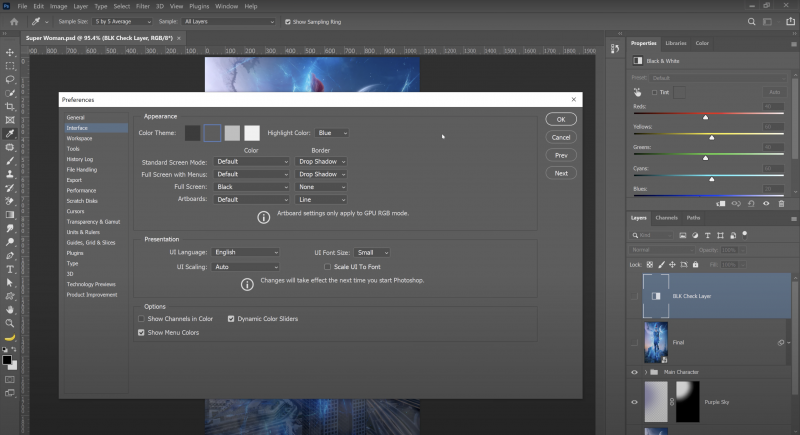This screenshot has height=435, width=800.
Task: Hide the Purple Sky layer
Action: (x=634, y=402)
